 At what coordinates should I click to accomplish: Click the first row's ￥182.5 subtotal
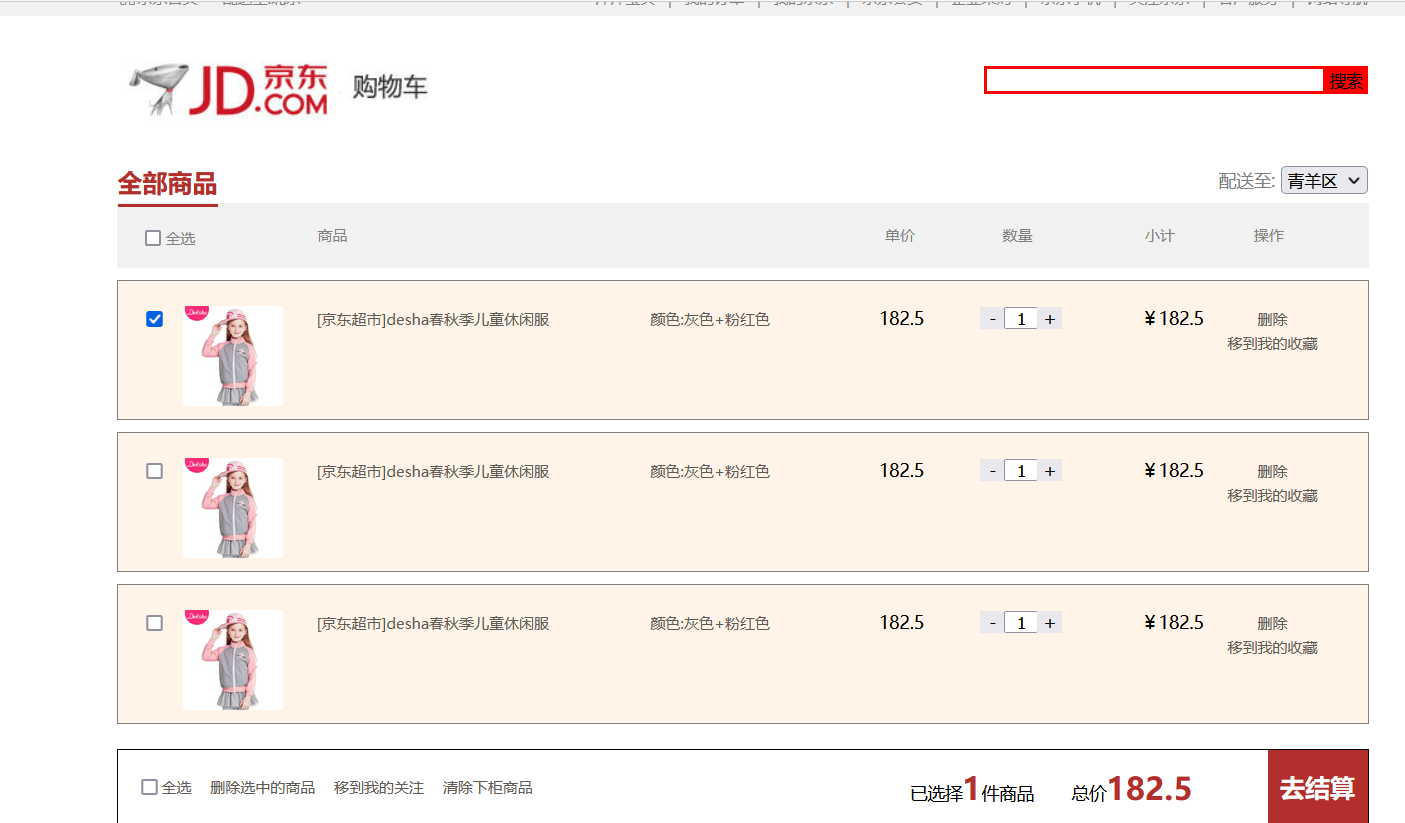(x=1174, y=319)
